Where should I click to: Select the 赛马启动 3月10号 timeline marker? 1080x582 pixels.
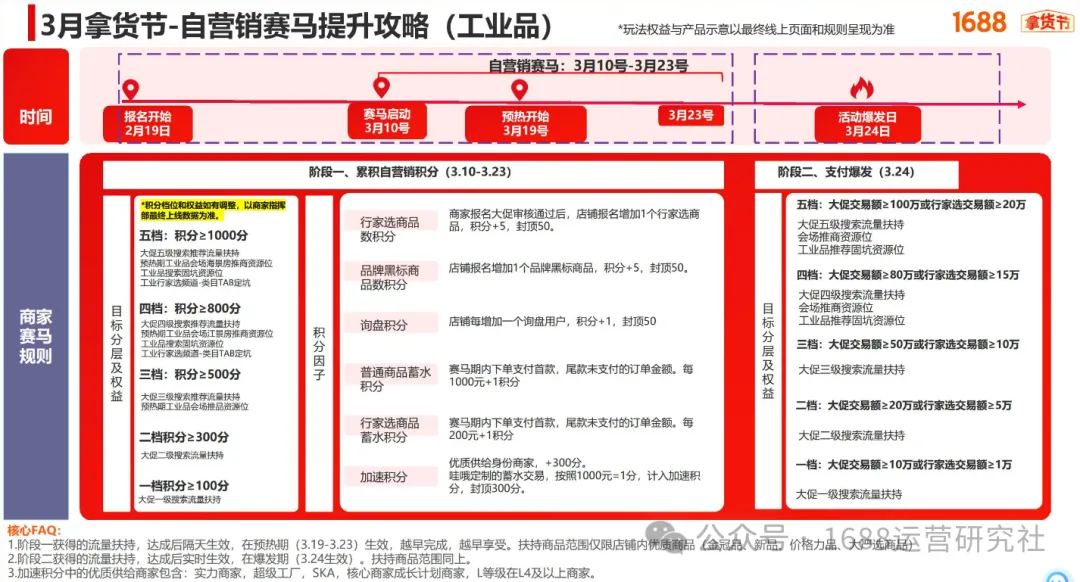pyautogui.click(x=387, y=121)
